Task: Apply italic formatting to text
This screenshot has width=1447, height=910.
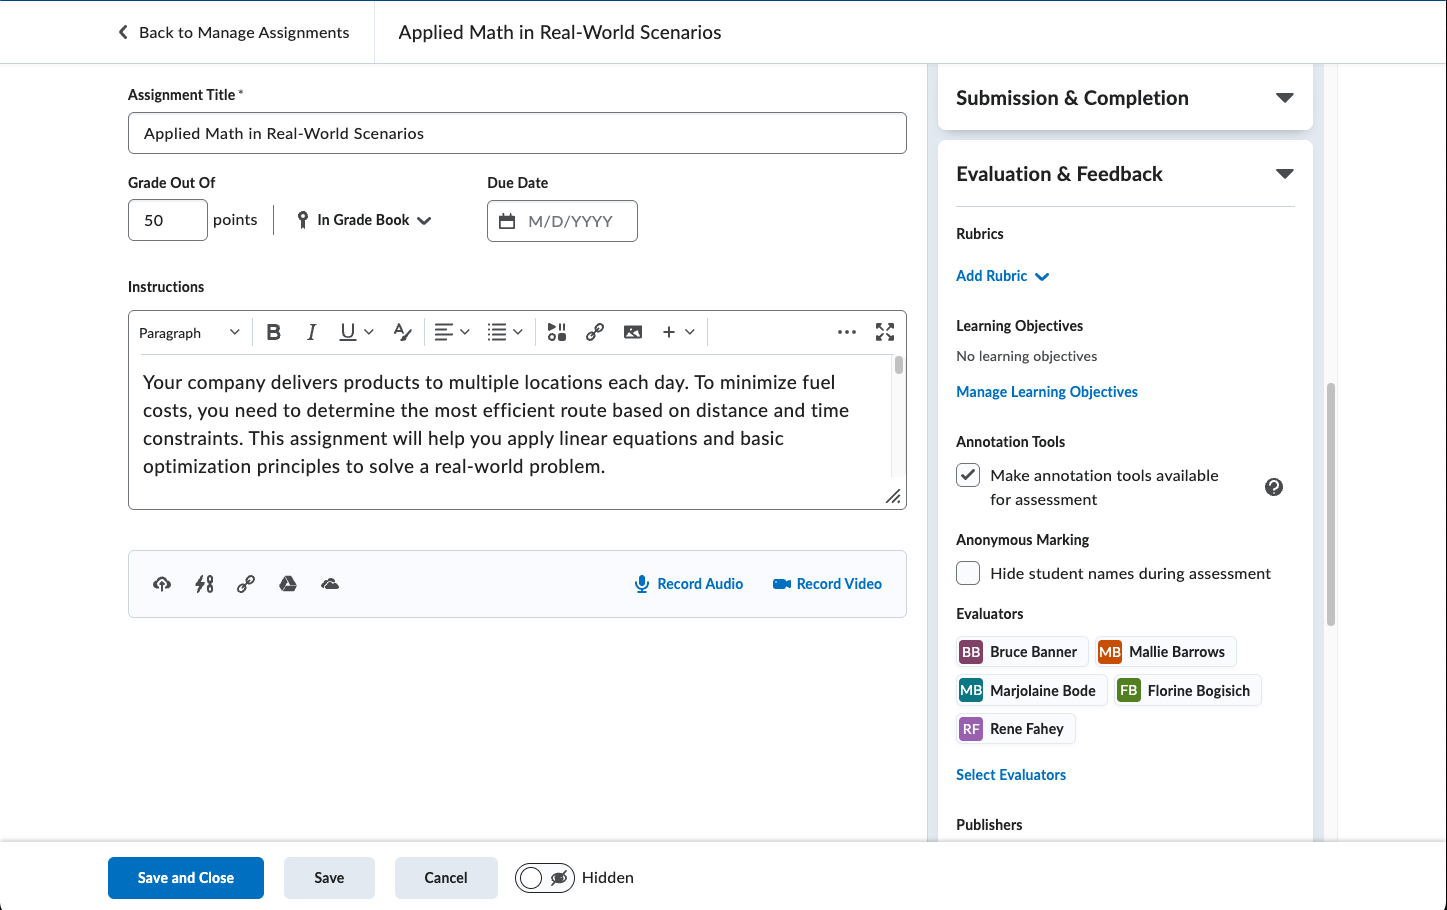Action: point(311,333)
